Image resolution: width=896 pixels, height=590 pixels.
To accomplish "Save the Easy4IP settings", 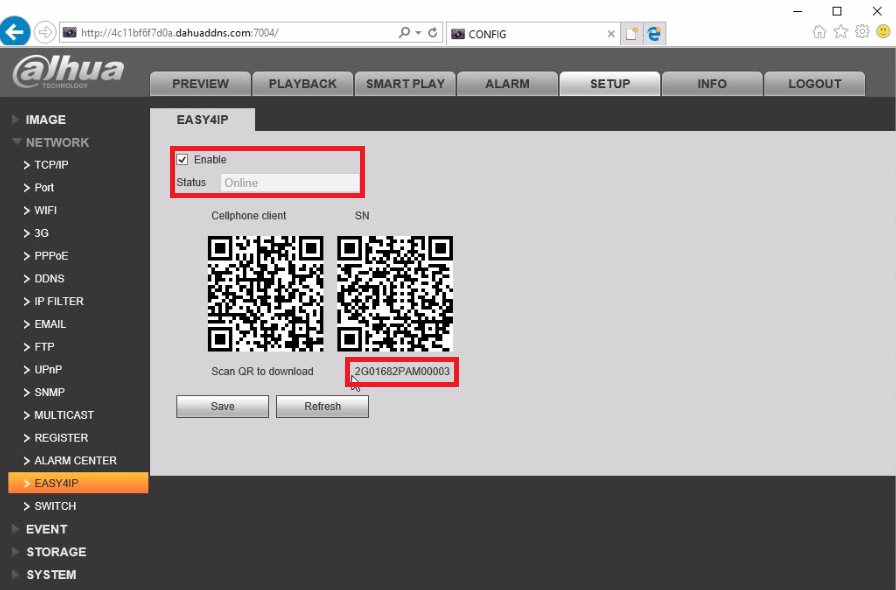I will click(222, 406).
